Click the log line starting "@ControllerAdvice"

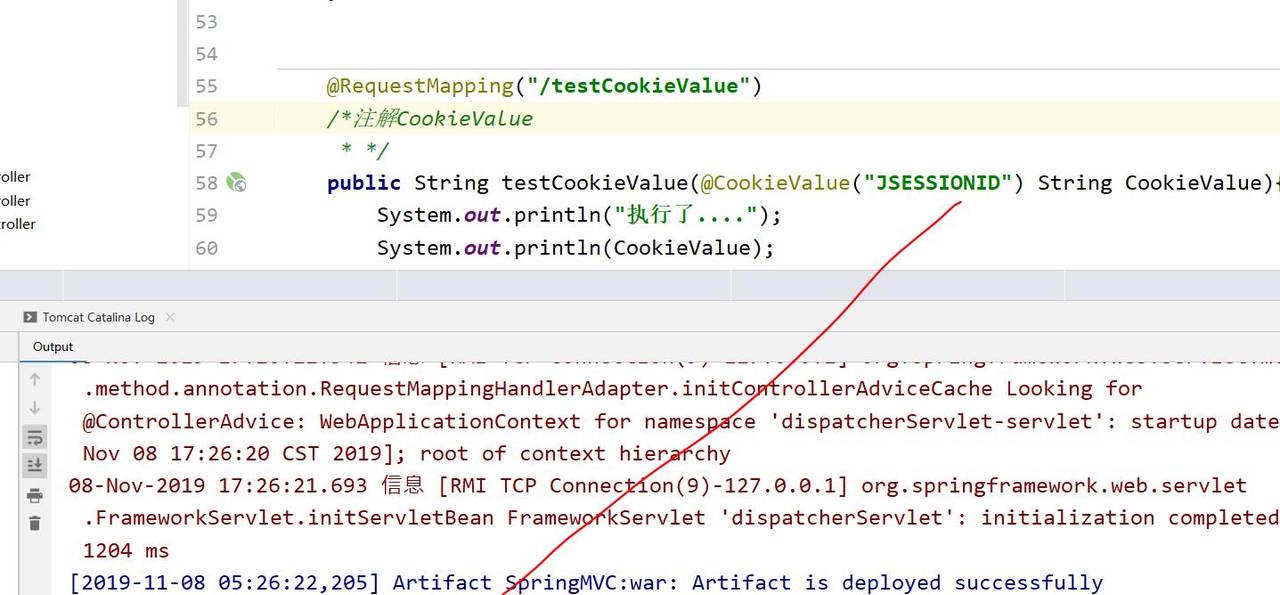(680, 421)
